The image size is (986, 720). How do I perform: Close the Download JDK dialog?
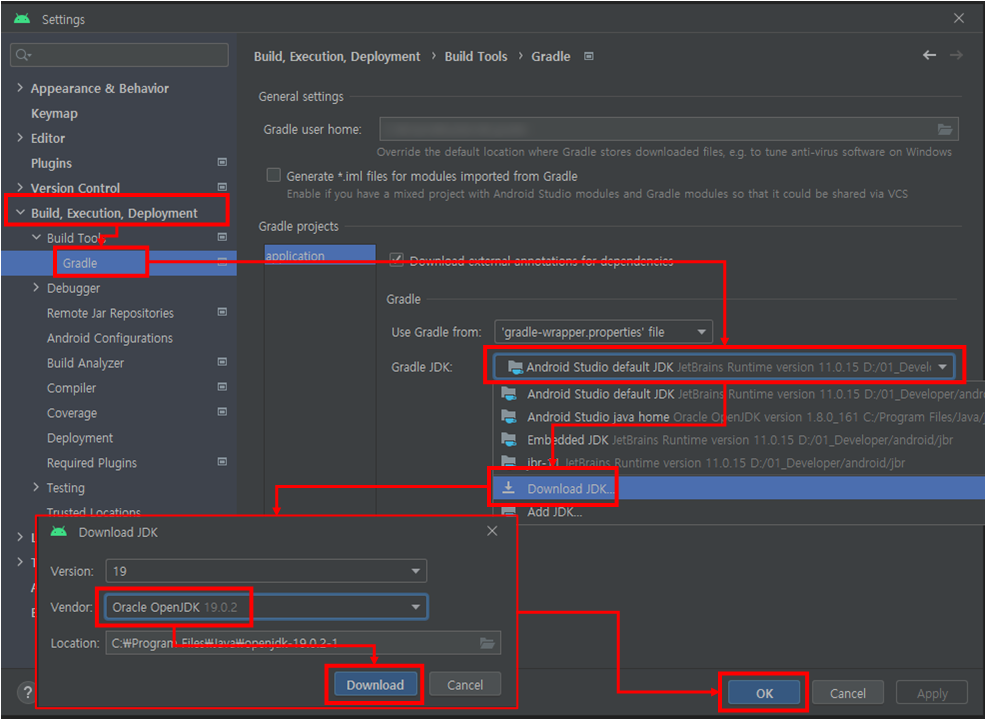click(x=492, y=531)
